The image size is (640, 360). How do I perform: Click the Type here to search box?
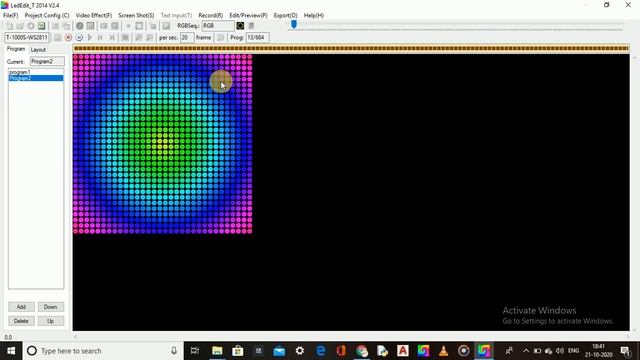tap(102, 351)
